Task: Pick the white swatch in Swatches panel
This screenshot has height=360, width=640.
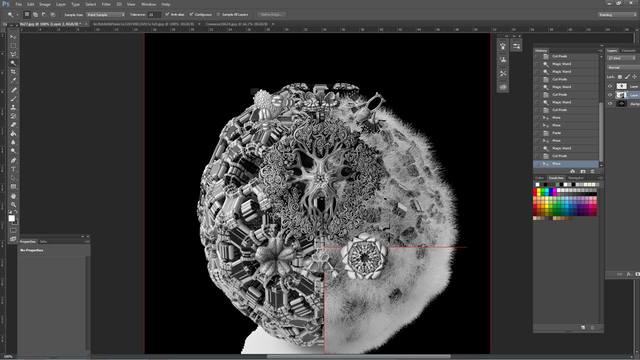Action: click(538, 184)
